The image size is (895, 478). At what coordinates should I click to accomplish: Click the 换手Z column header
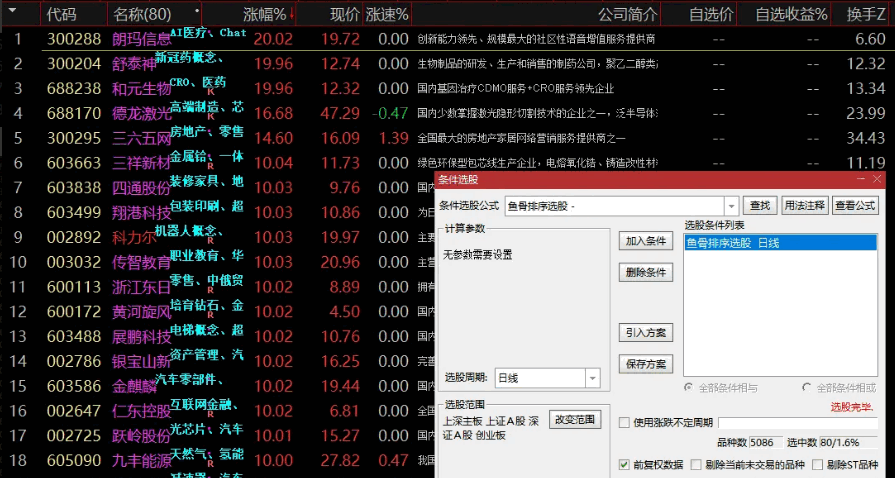tap(866, 14)
